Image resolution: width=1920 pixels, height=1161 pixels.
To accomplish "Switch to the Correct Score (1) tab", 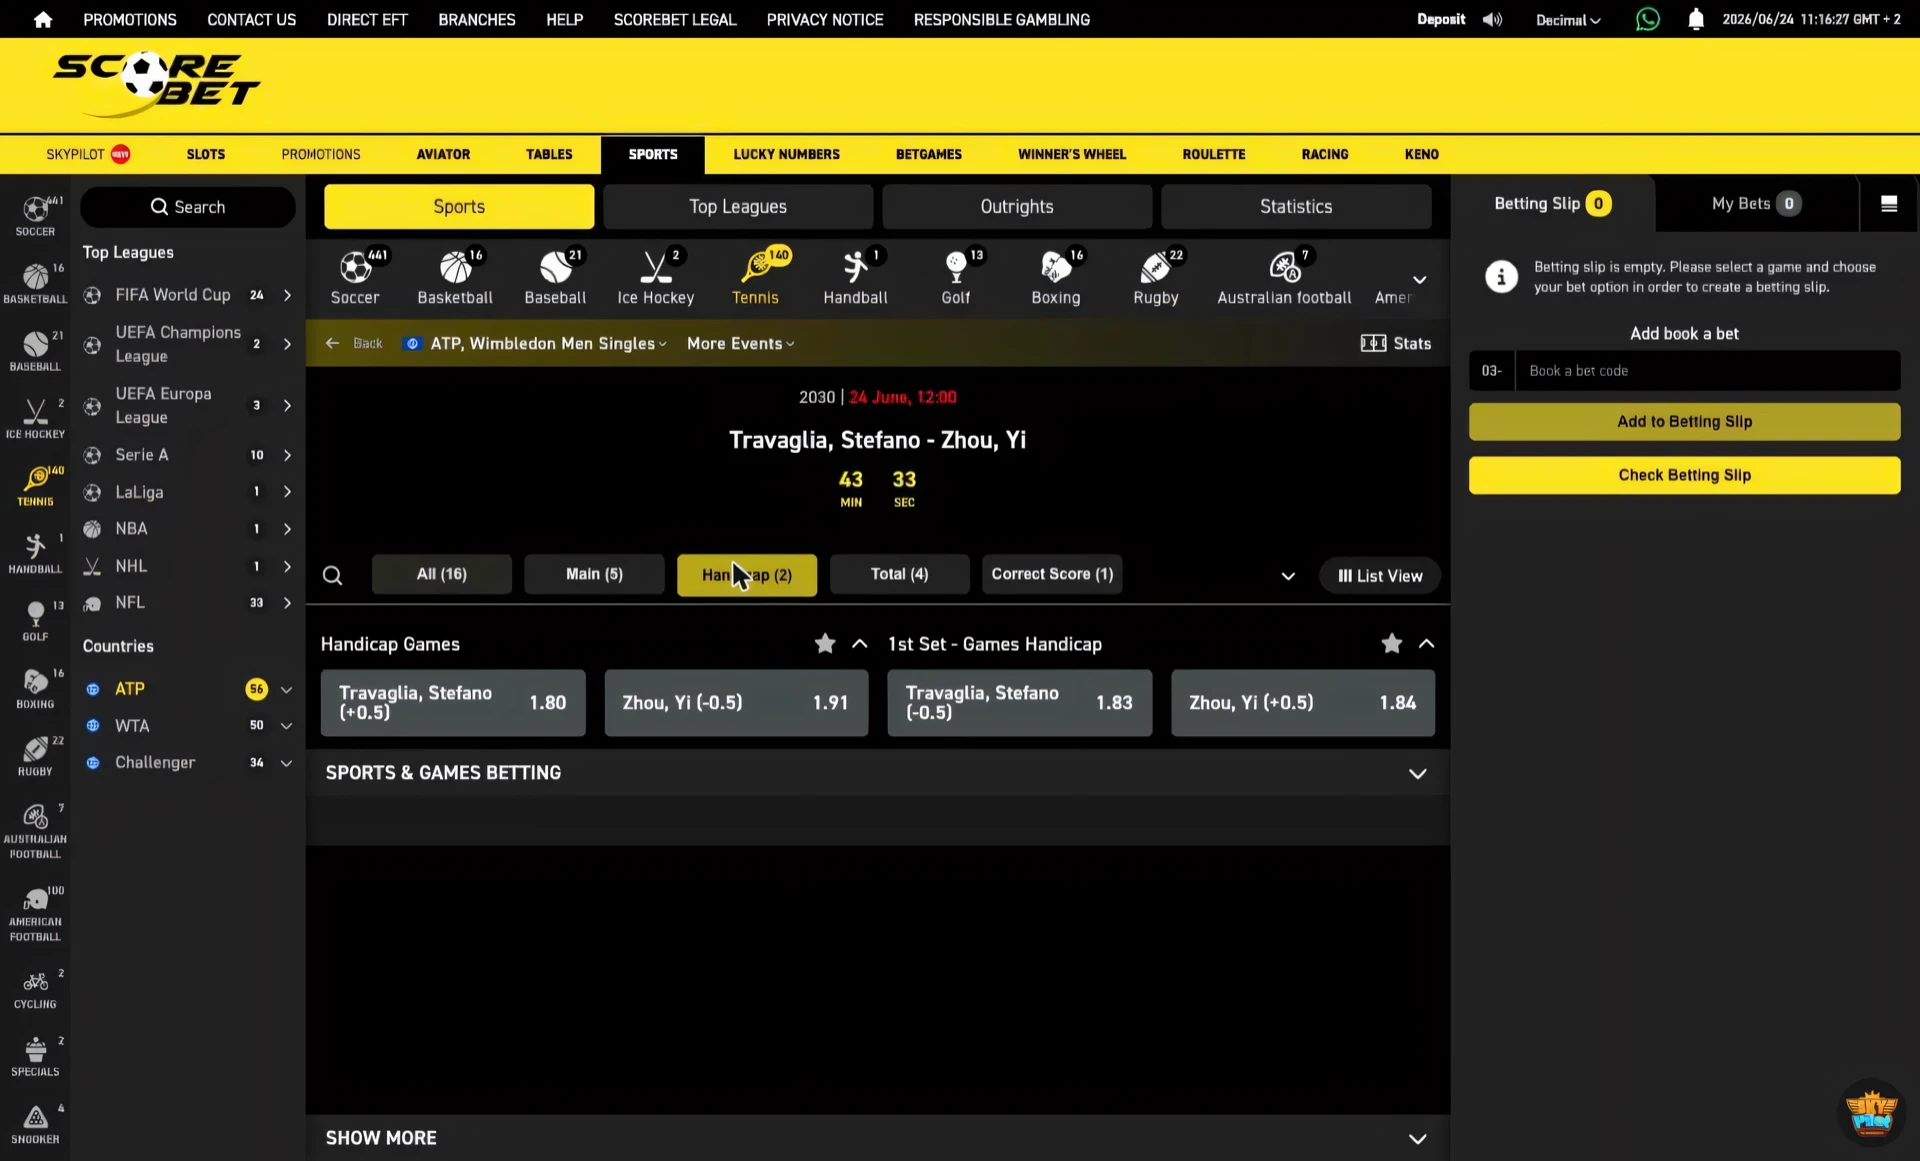I will 1052,574.
